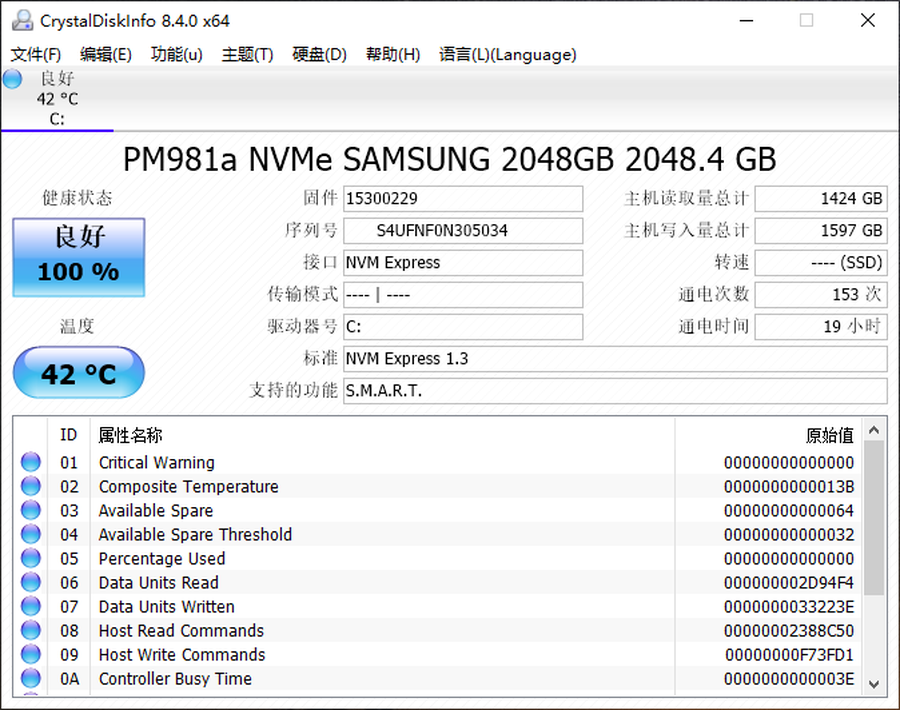
Task: Click the status orb beside Data Units Written
Action: [x=31, y=606]
